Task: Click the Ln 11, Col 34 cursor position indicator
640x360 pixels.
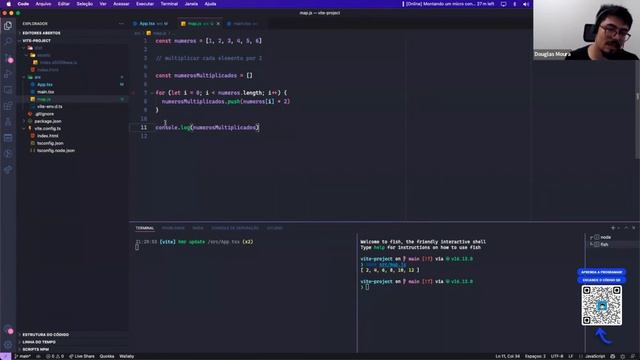Action: (x=508, y=356)
